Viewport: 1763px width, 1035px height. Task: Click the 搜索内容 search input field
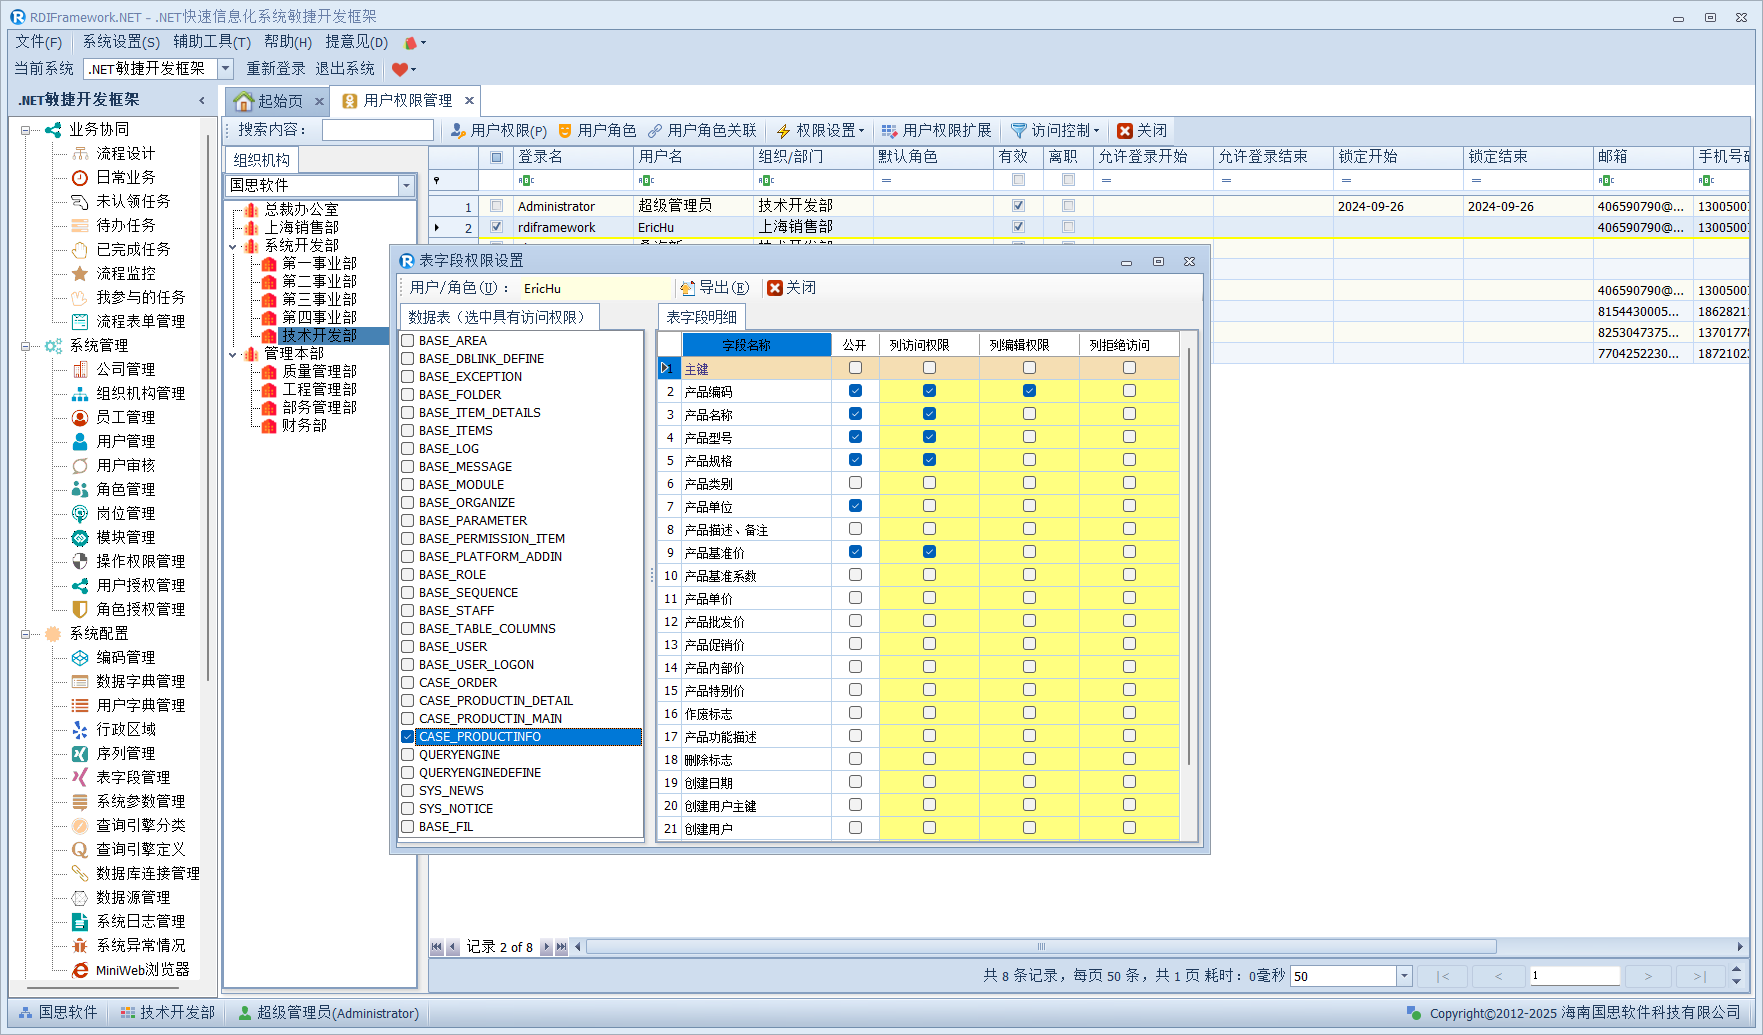point(377,131)
